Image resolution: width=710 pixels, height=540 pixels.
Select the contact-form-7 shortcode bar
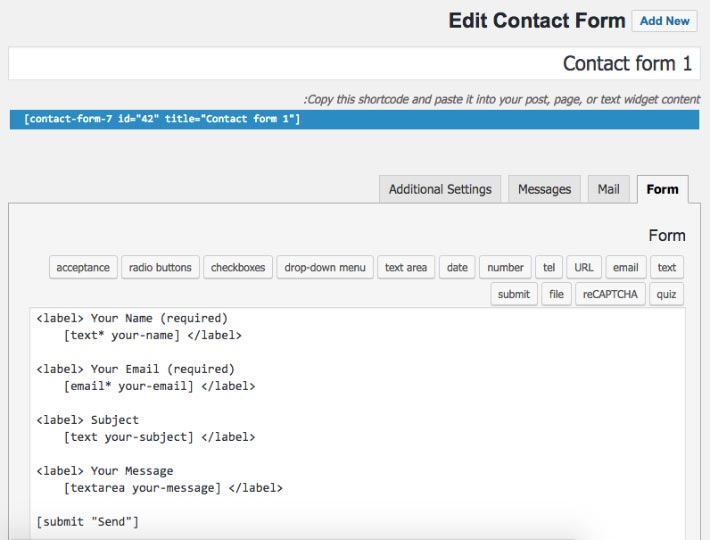[x=354, y=119]
